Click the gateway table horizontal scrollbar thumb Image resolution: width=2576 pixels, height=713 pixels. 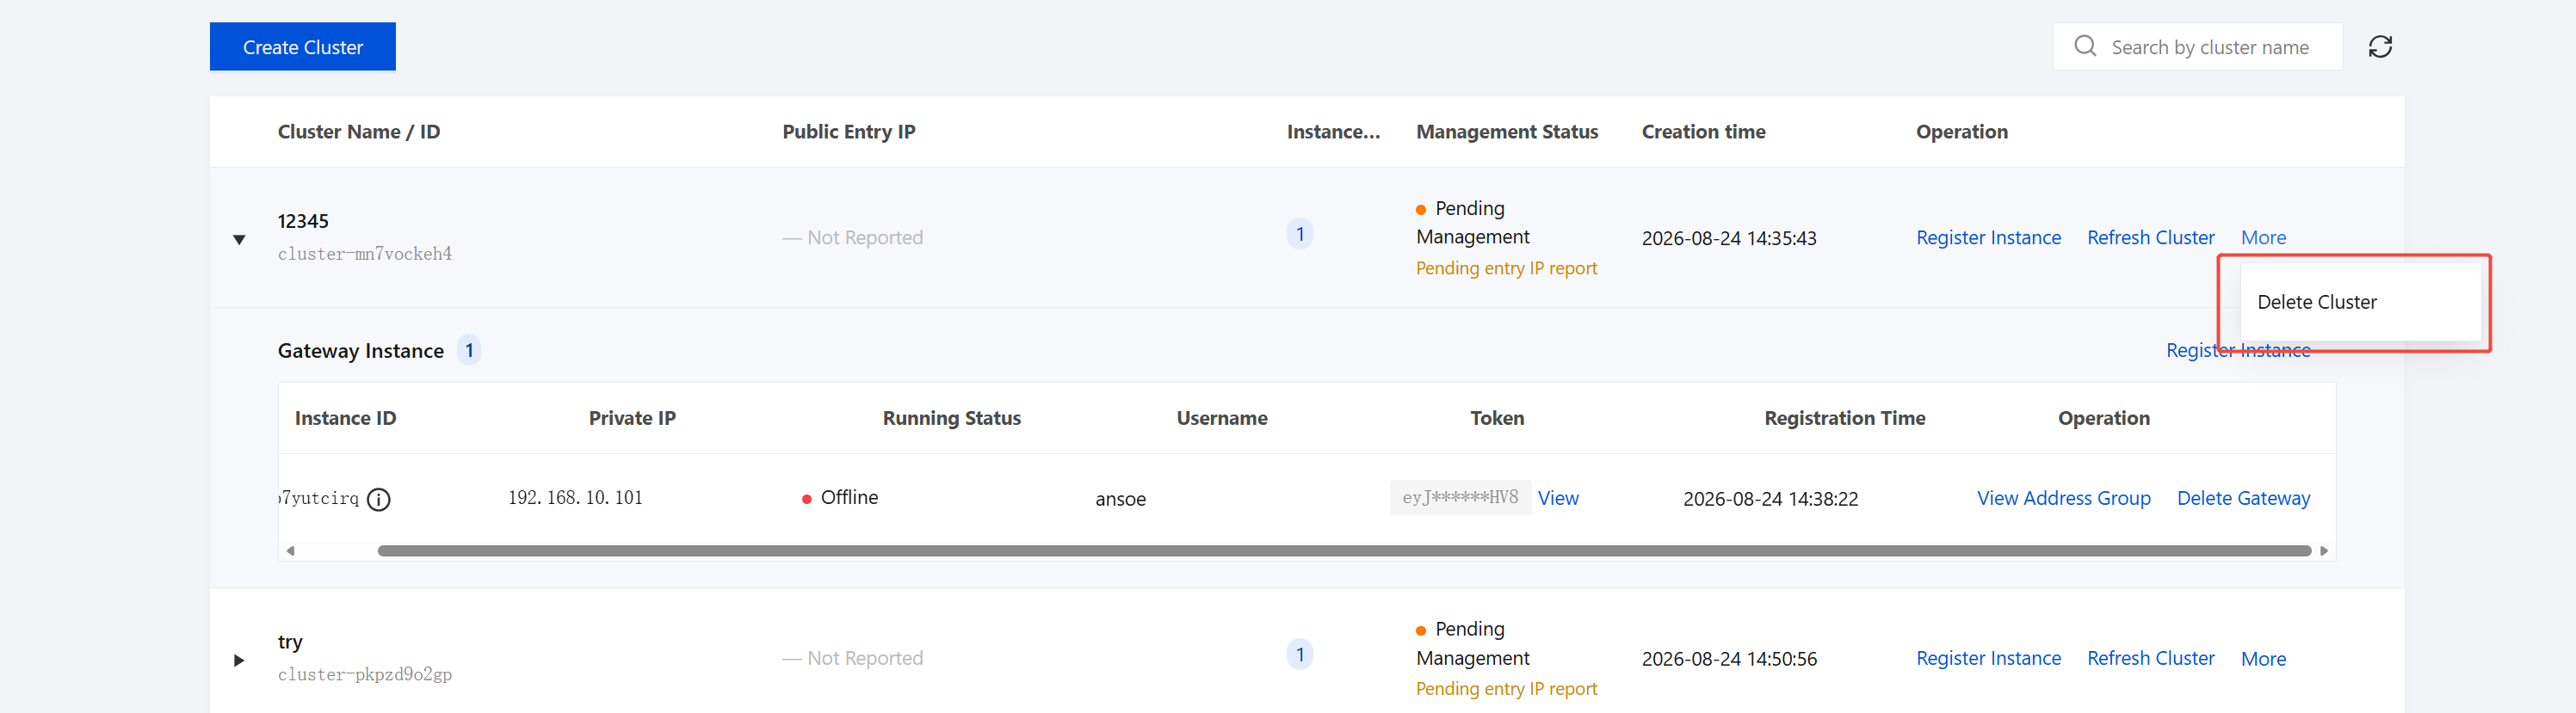[1344, 551]
